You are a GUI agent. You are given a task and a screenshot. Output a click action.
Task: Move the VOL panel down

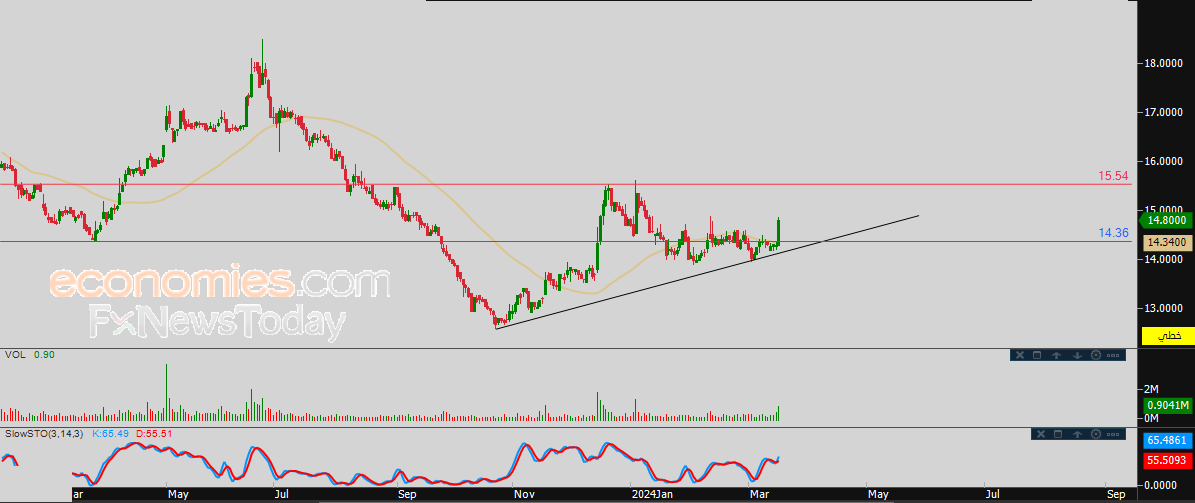point(1077,355)
